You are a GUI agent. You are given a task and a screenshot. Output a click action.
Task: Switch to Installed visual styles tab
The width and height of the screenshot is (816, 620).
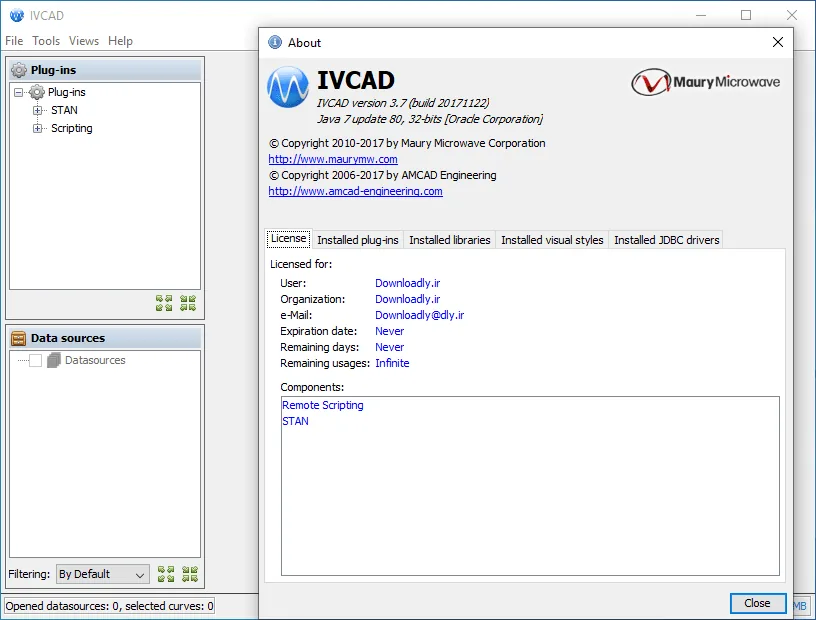pyautogui.click(x=552, y=240)
